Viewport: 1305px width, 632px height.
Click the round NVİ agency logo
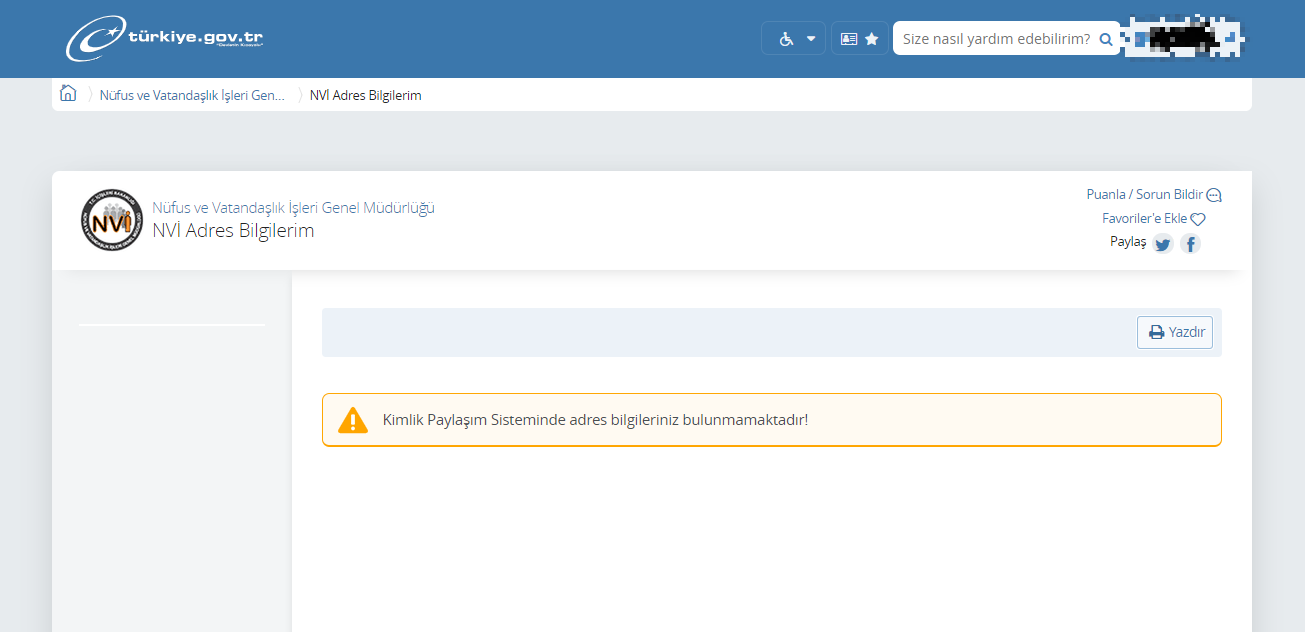click(x=112, y=220)
